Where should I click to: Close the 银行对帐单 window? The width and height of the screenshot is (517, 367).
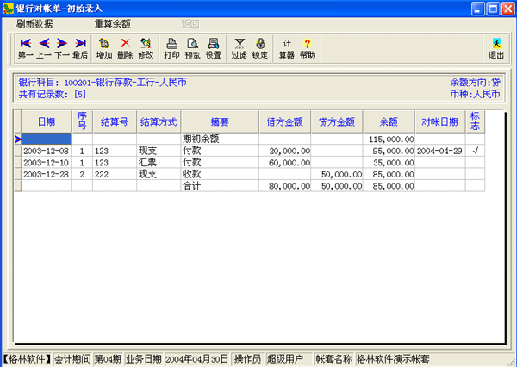point(508,9)
